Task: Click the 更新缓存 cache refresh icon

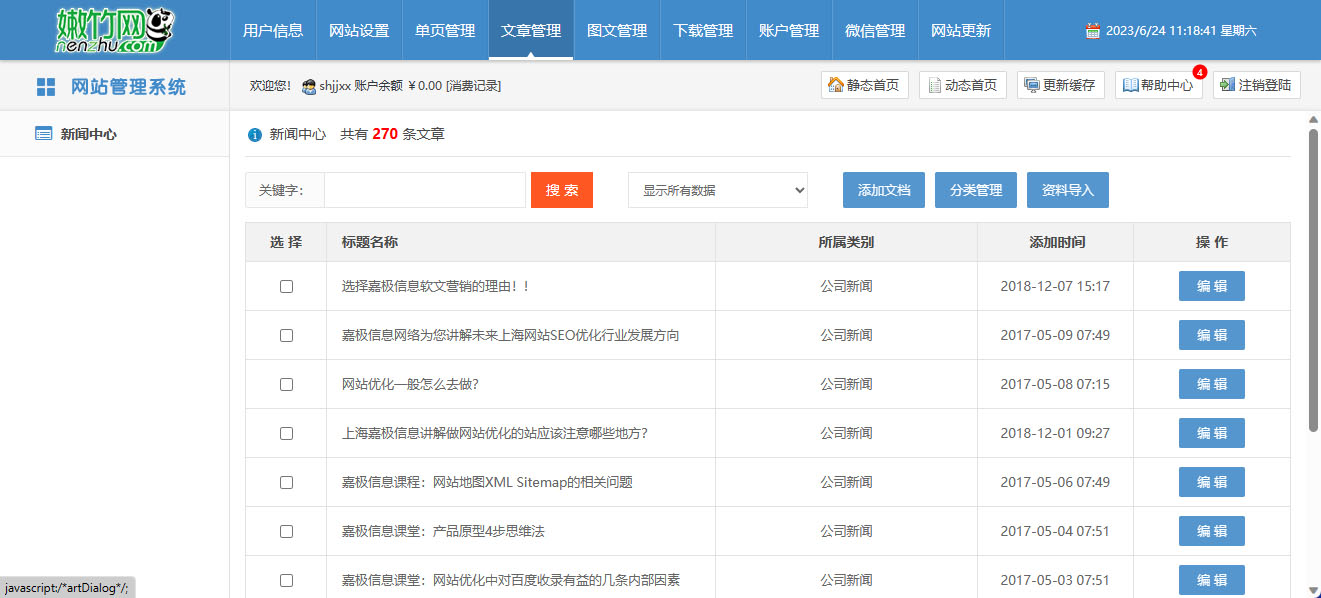Action: (1030, 85)
